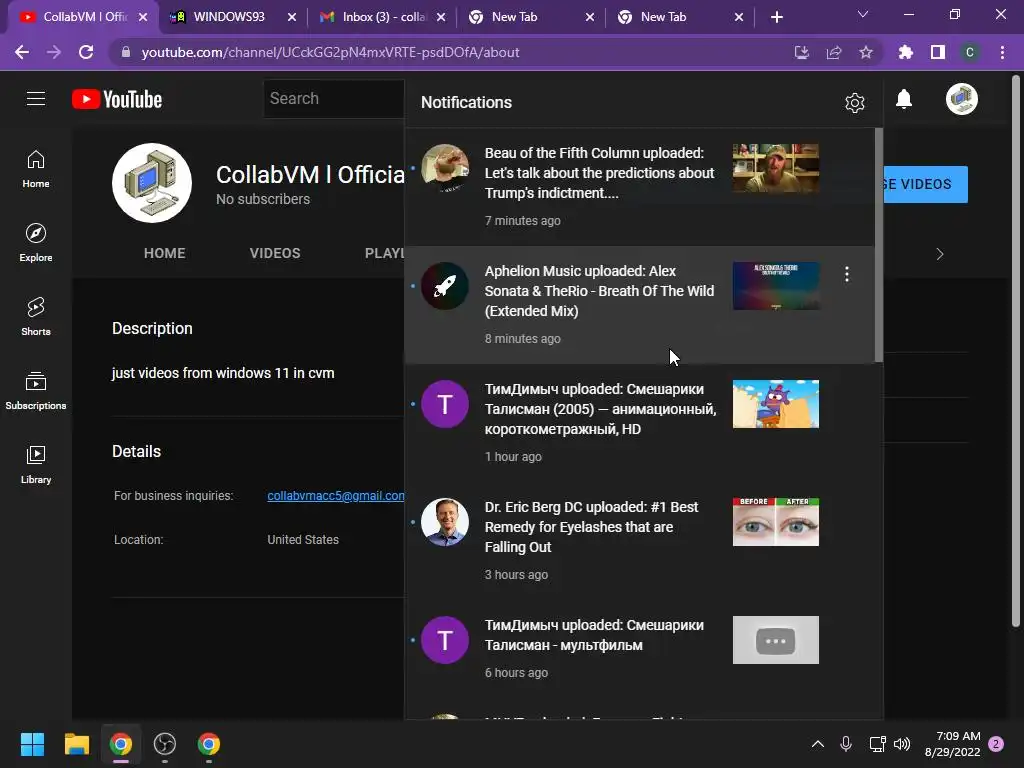Click the CollabVM channel avatar image

(152, 183)
